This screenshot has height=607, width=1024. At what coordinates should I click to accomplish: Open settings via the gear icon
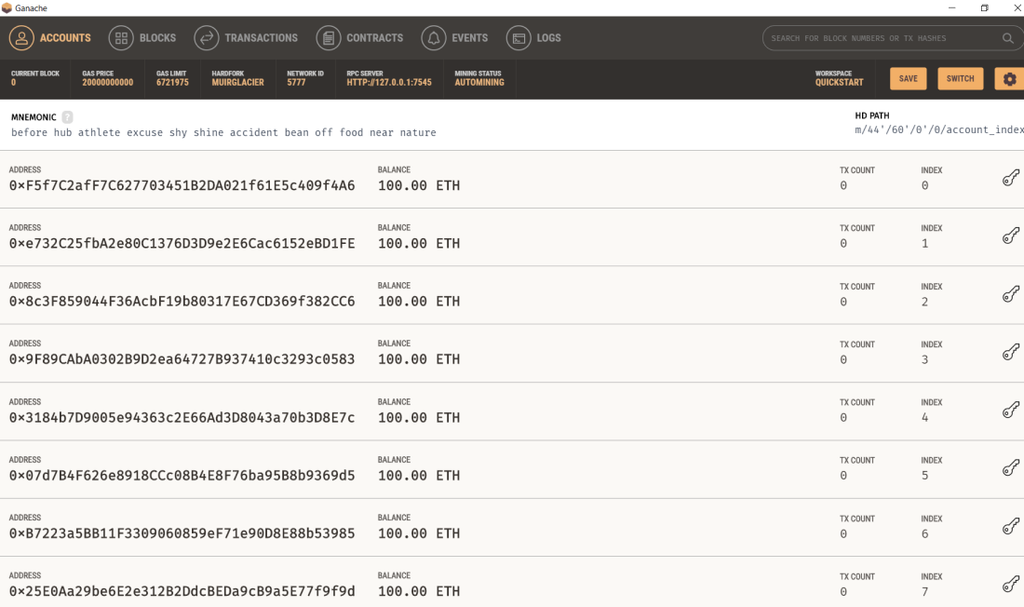pos(1010,79)
